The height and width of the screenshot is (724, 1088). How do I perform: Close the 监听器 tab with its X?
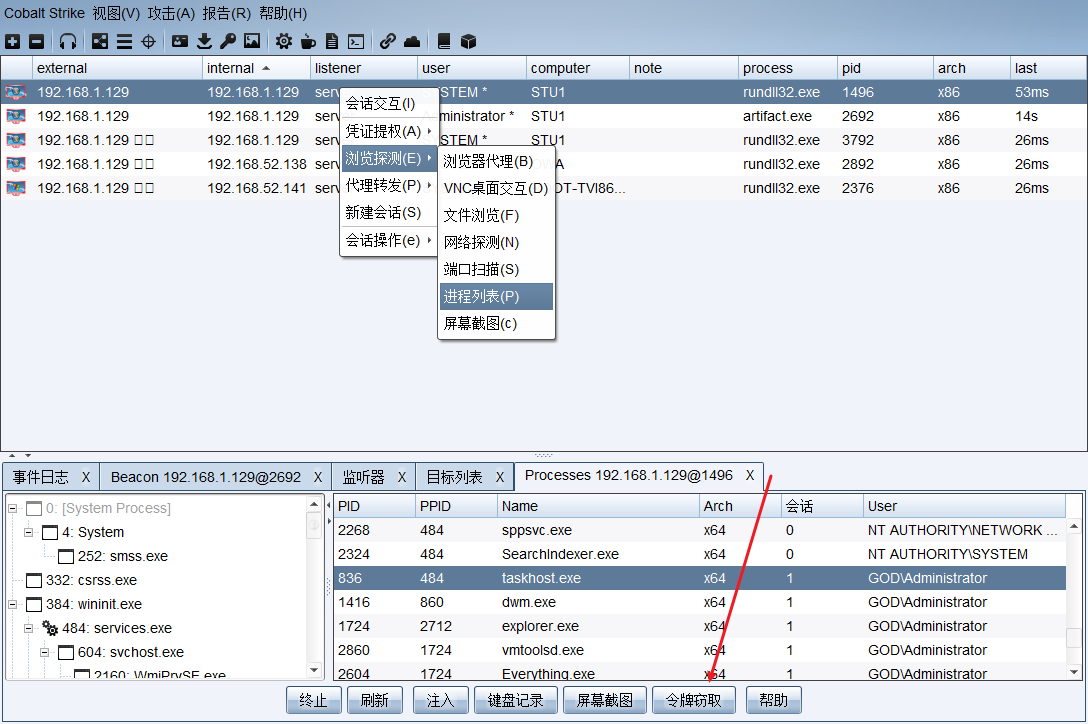pyautogui.click(x=402, y=477)
